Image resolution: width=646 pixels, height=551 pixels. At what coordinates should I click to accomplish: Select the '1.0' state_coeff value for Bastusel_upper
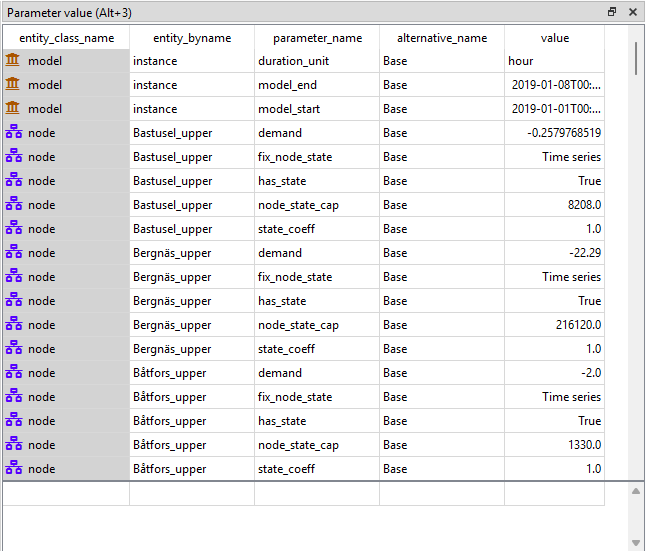pos(555,228)
